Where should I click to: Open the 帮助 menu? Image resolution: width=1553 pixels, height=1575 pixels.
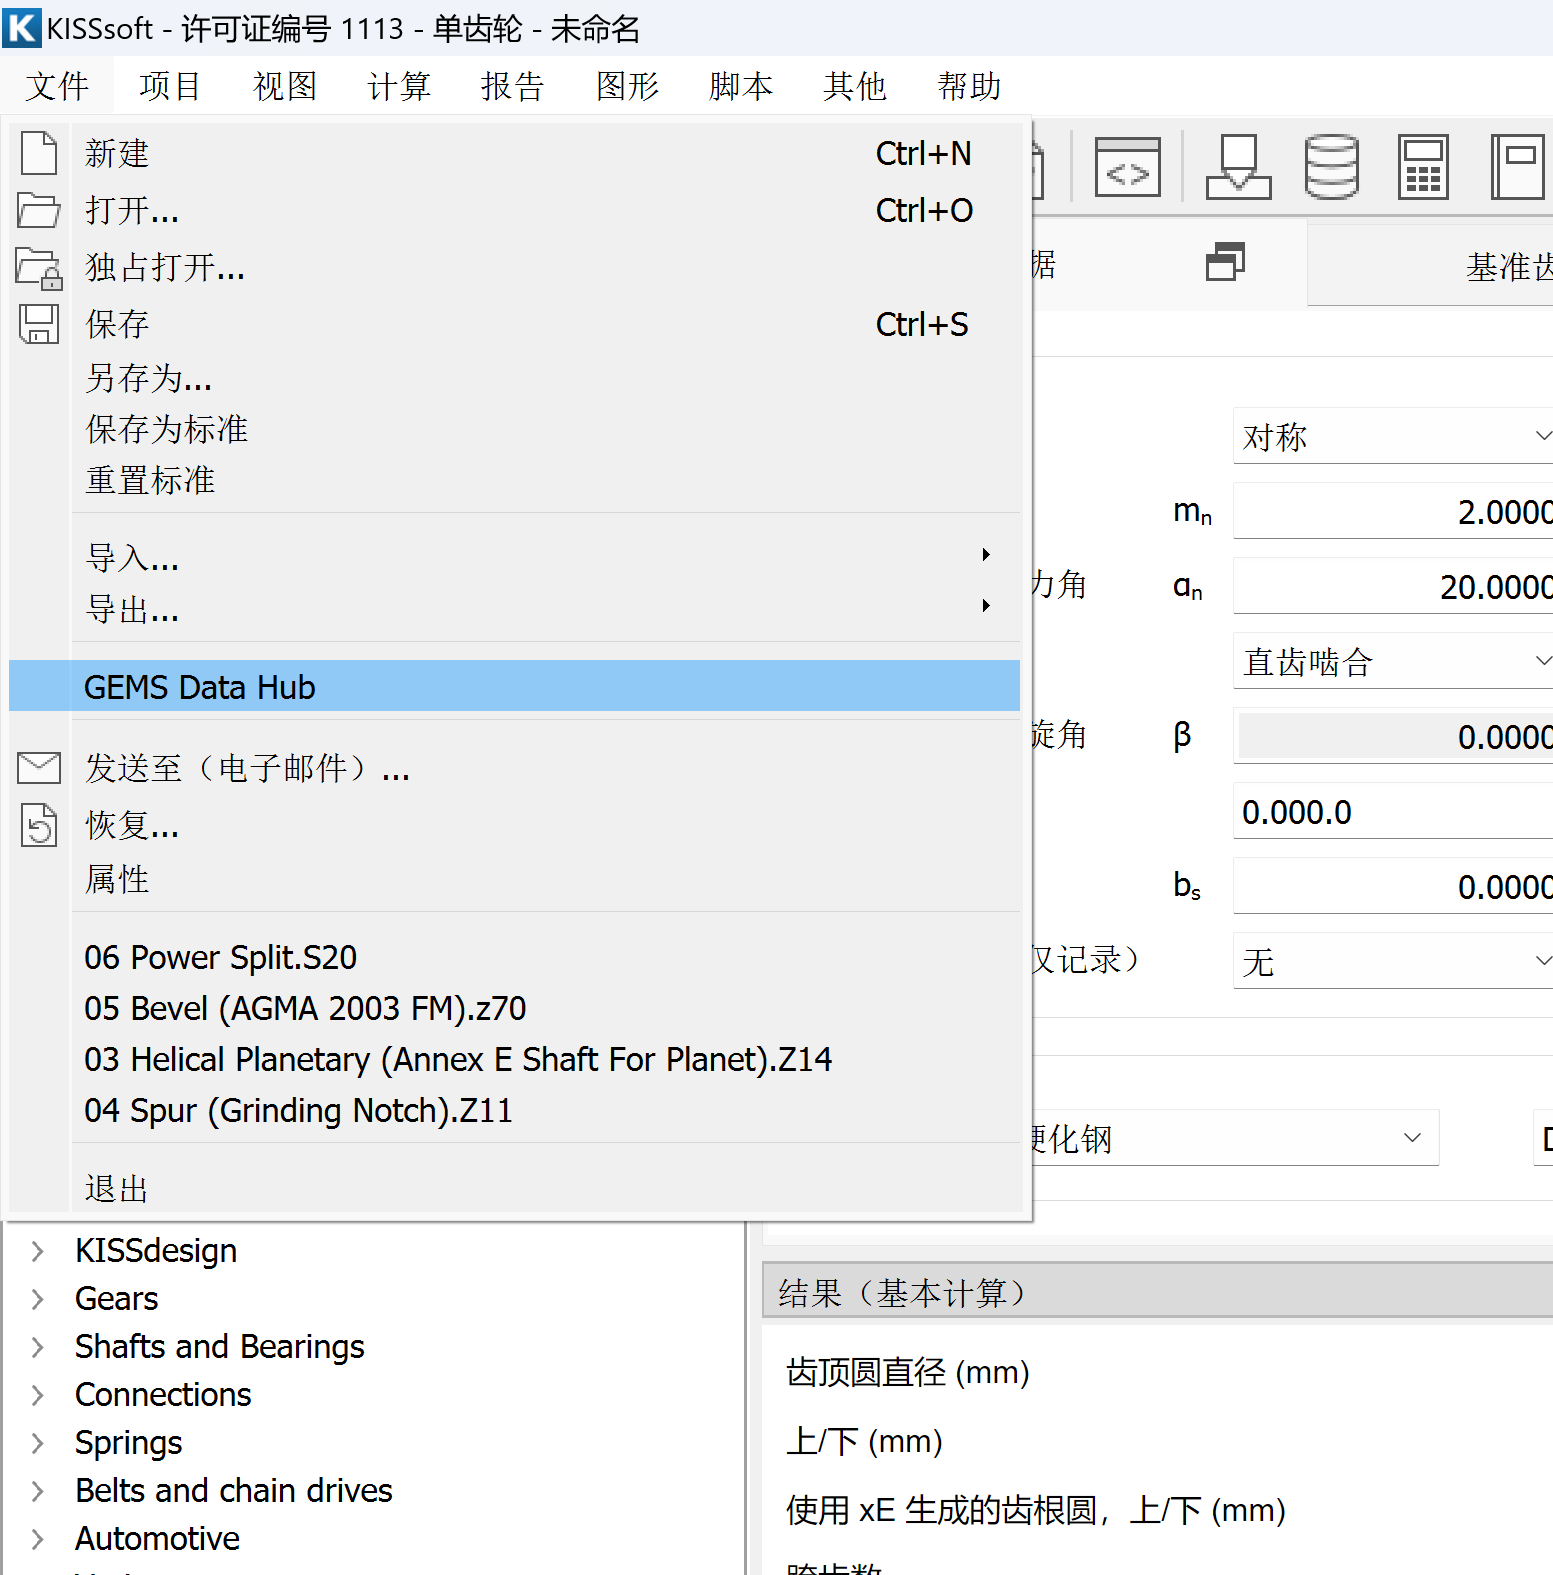click(969, 86)
